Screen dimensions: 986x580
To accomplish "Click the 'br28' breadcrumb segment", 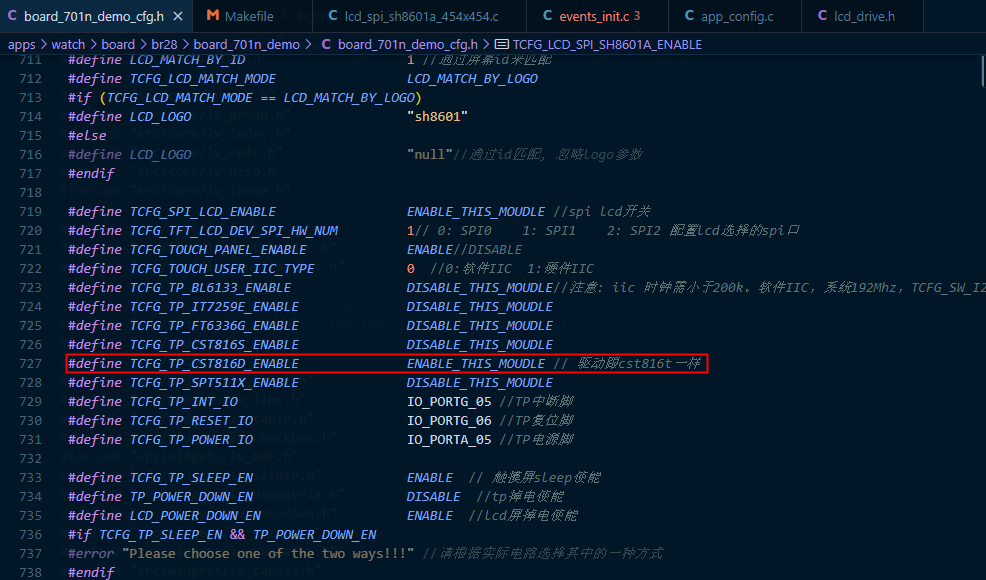I will [x=164, y=45].
